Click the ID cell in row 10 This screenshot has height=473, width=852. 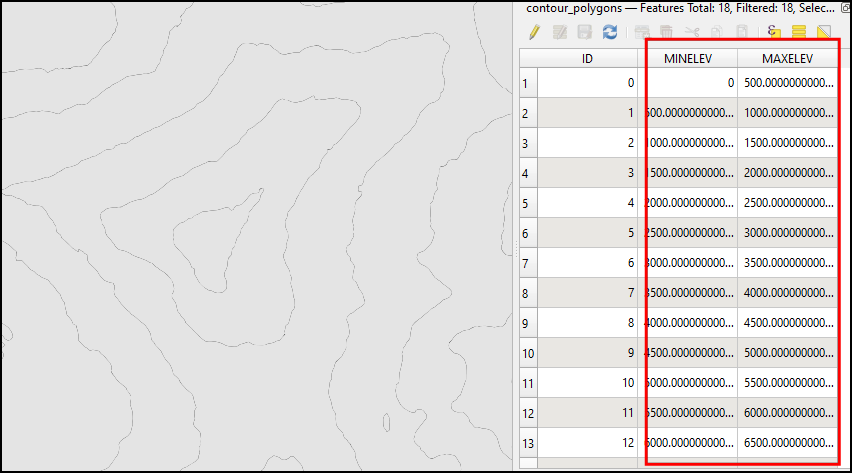(587, 353)
